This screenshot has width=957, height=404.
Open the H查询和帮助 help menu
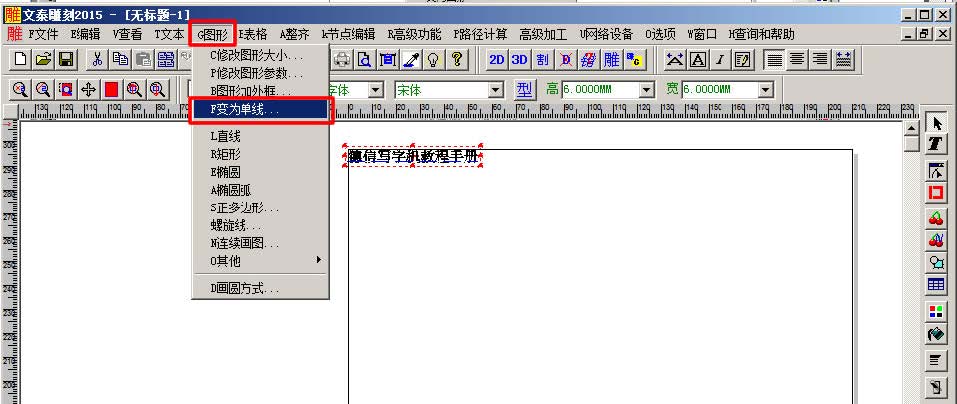(762, 34)
